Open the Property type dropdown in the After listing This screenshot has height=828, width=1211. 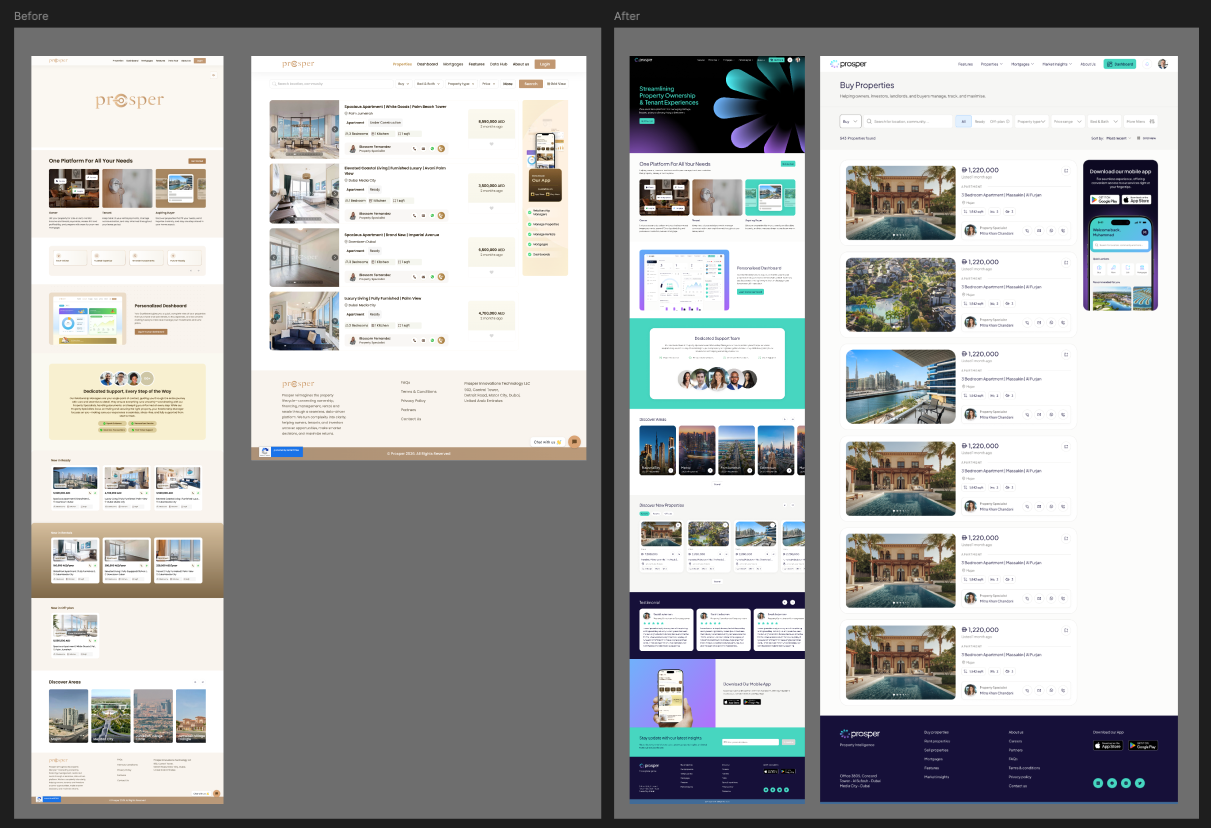tap(1031, 121)
